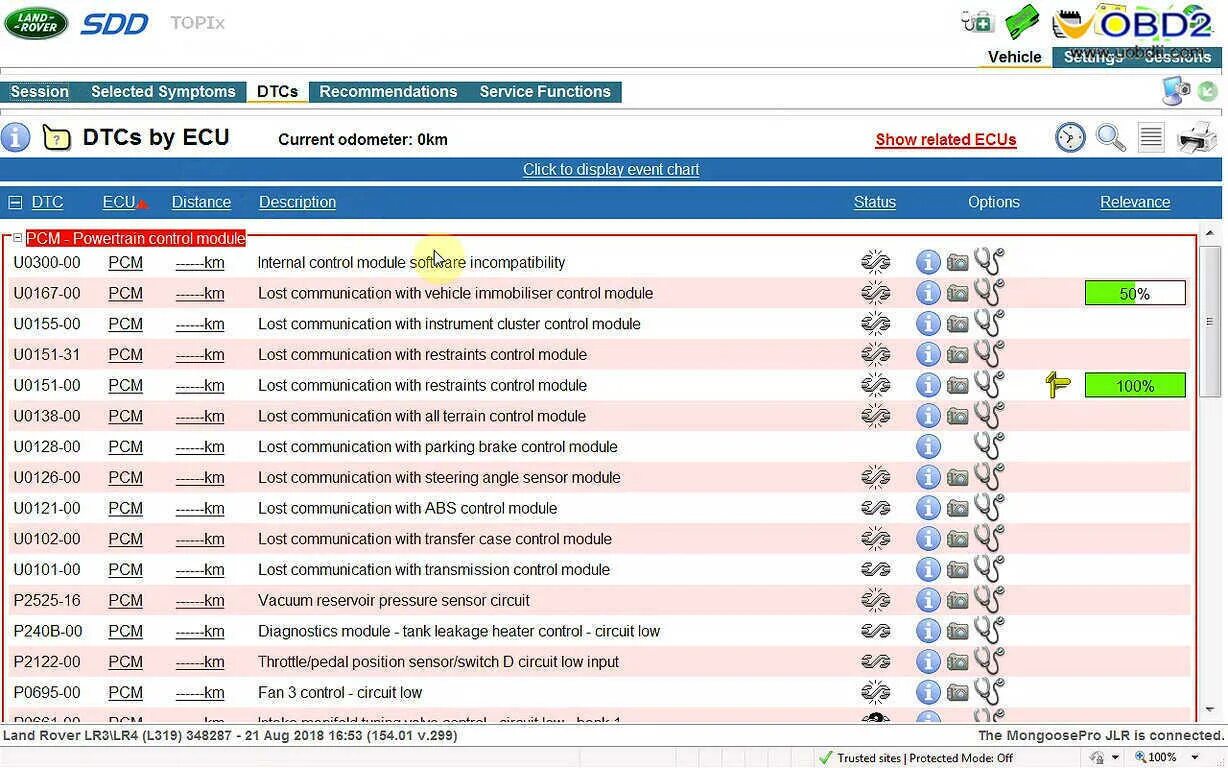
Task: Sort by the Status column header
Action: point(875,202)
